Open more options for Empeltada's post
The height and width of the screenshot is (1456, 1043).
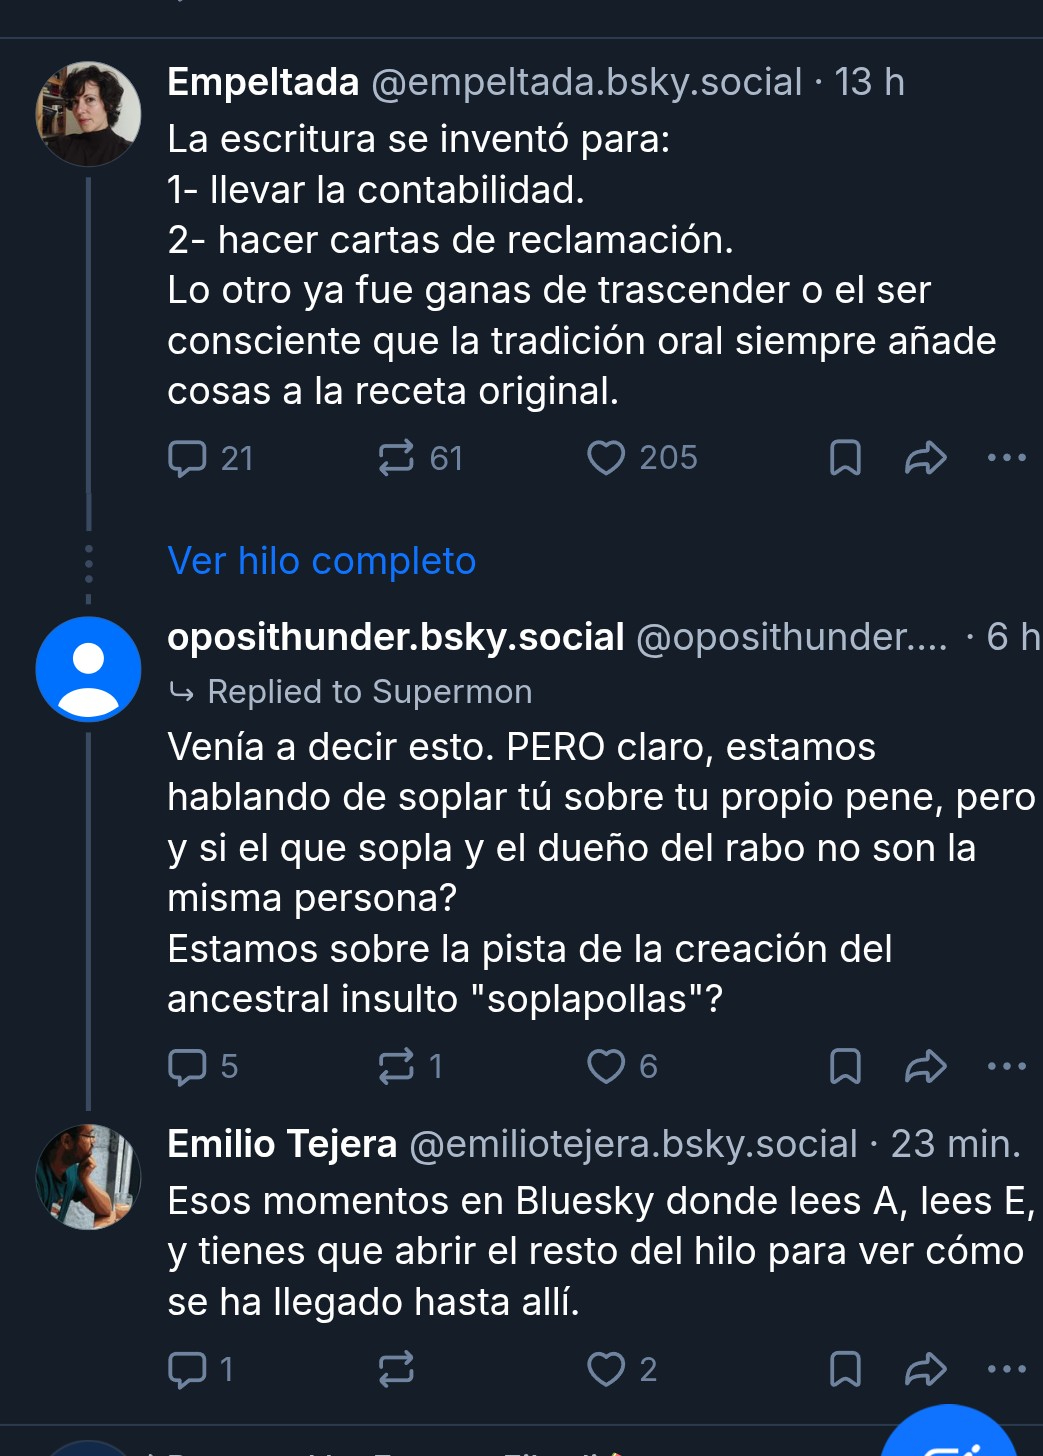(1006, 458)
